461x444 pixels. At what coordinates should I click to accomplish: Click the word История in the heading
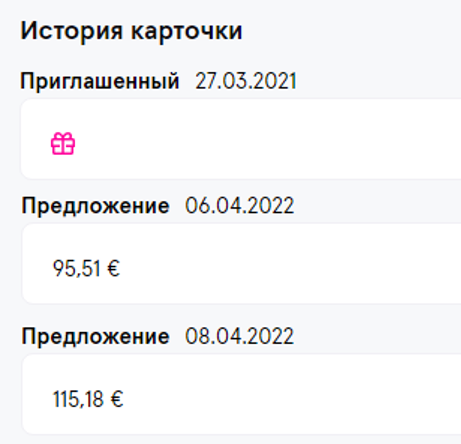point(72,32)
